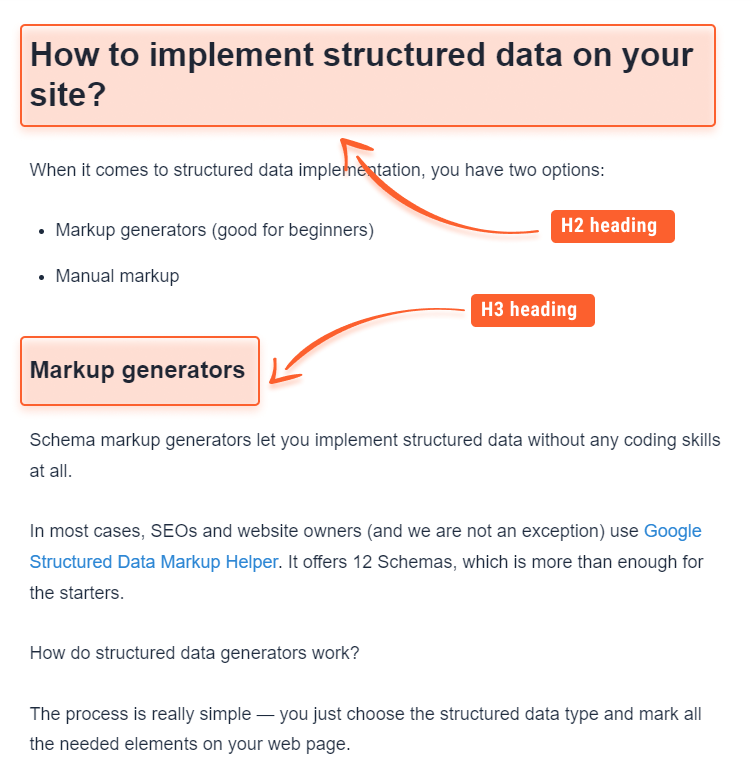Click the curved arrow pointing to 'Markup generators'
The image size is (752, 769).
coord(365,345)
